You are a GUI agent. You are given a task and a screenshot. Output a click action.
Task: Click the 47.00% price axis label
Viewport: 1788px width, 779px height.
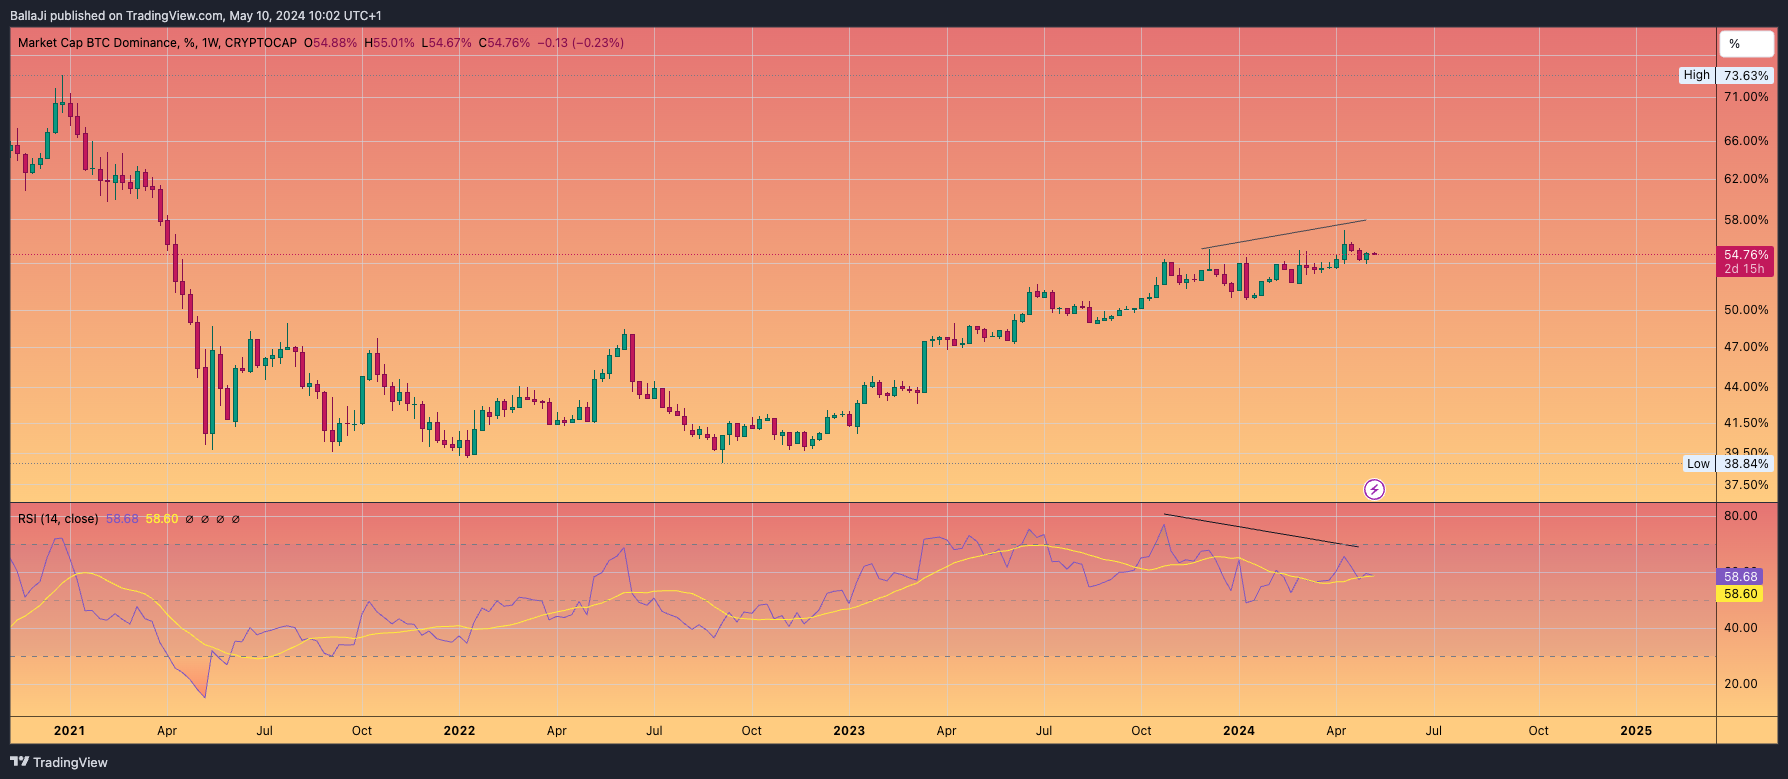[x=1746, y=347]
